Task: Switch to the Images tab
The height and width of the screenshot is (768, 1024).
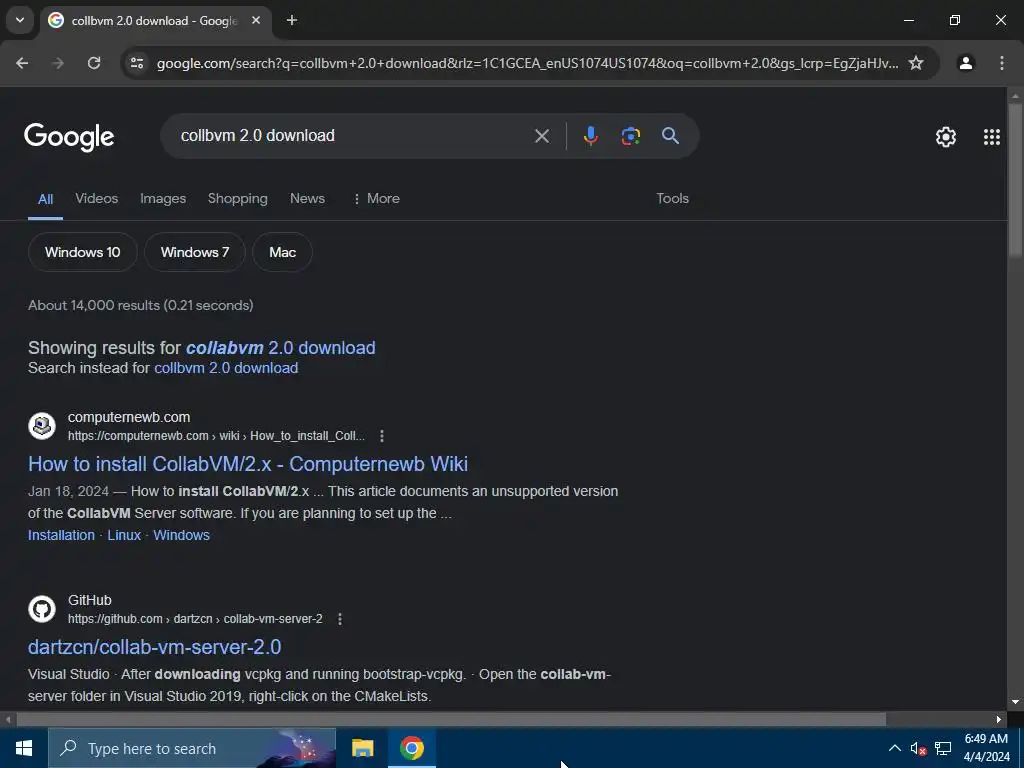Action: (163, 199)
